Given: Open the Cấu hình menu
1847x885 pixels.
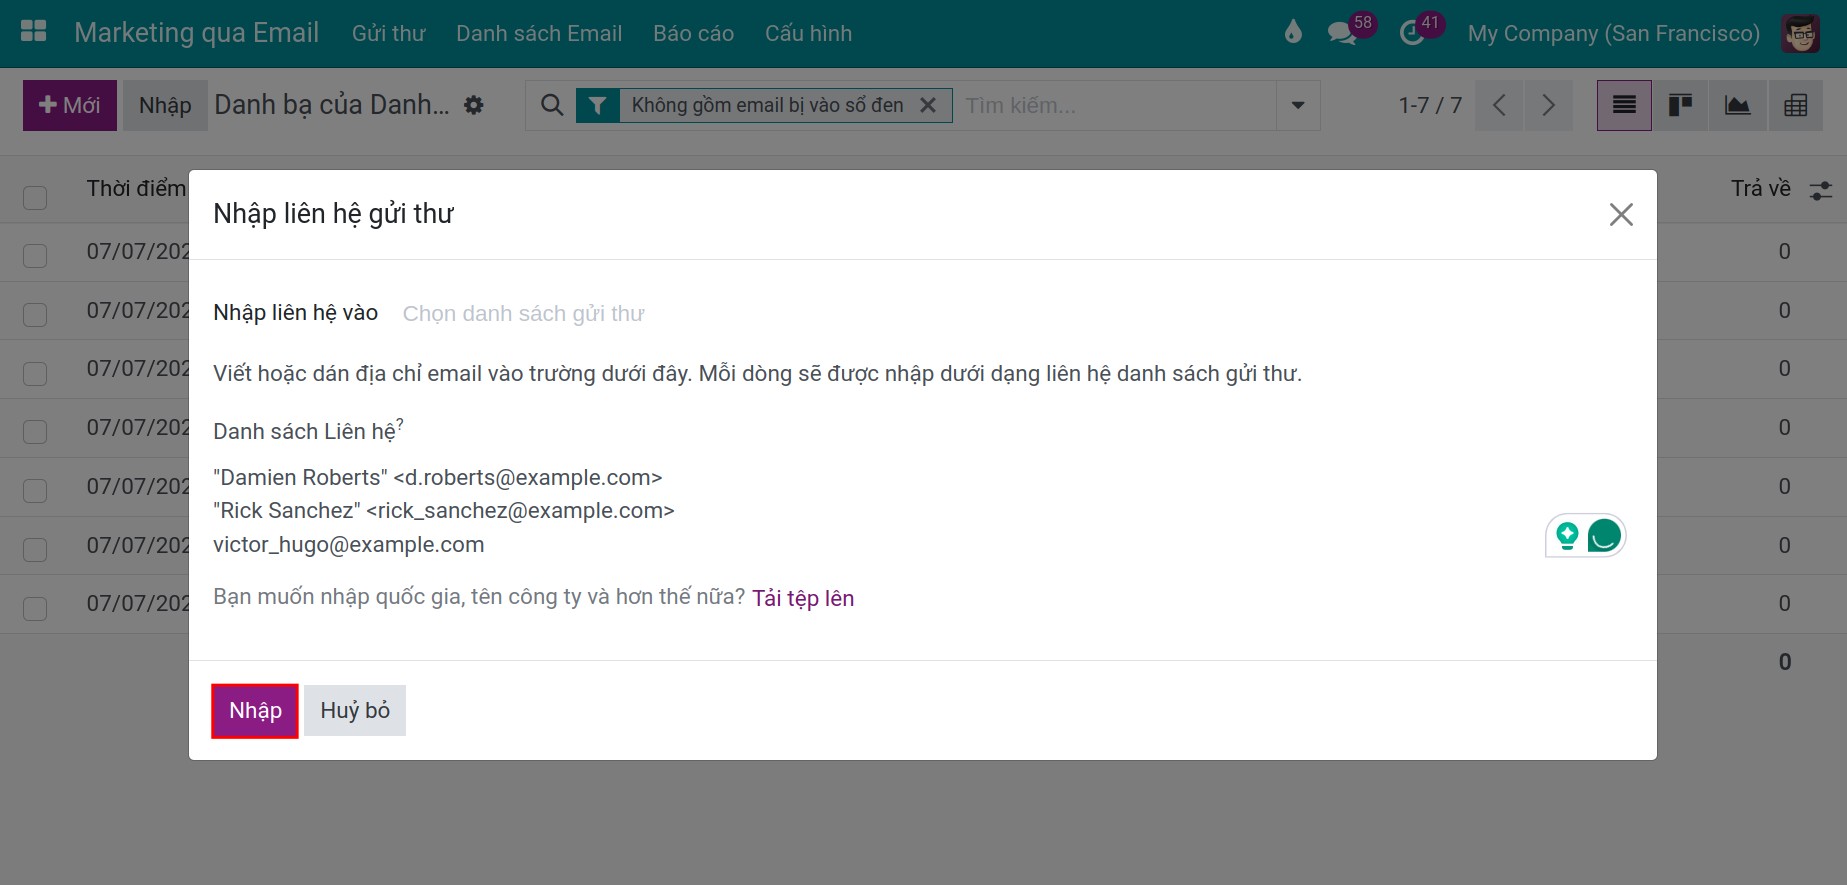Looking at the screenshot, I should tap(808, 33).
